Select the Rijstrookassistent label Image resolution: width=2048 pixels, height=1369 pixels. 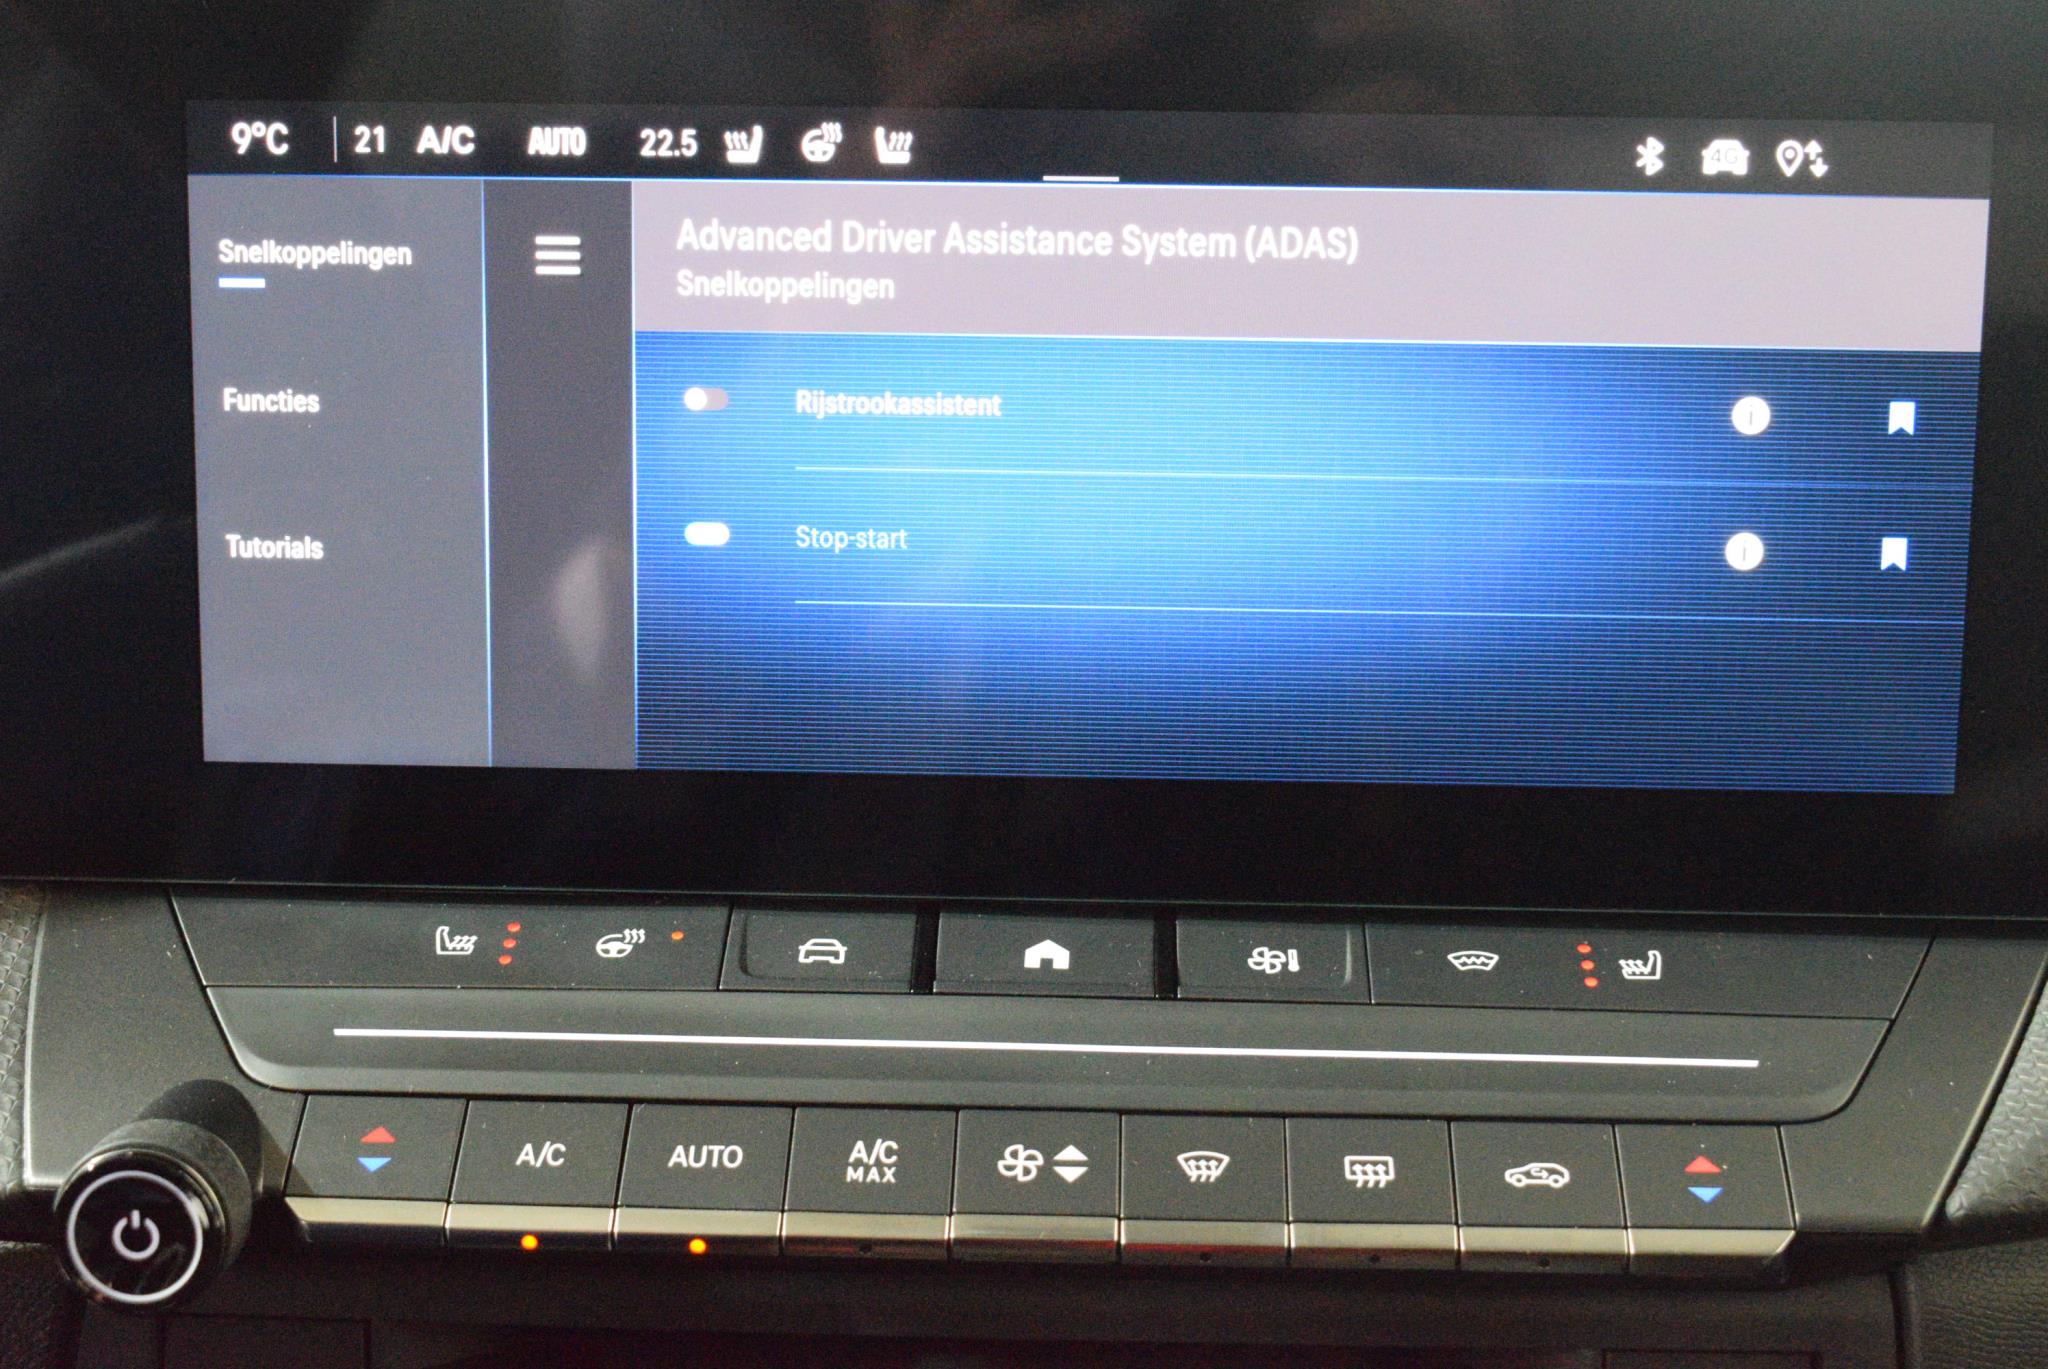(897, 404)
